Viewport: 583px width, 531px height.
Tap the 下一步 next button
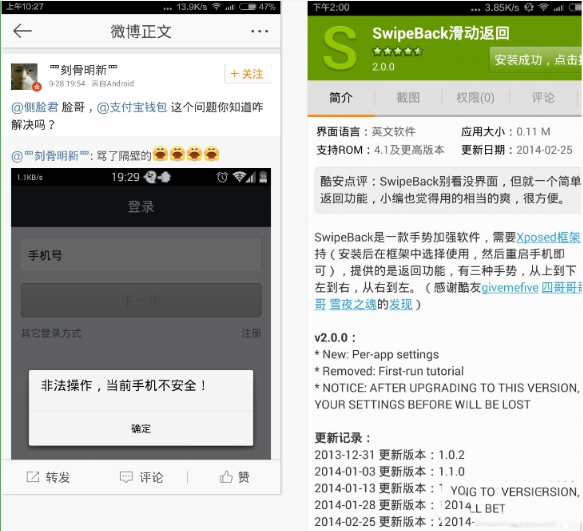141,300
